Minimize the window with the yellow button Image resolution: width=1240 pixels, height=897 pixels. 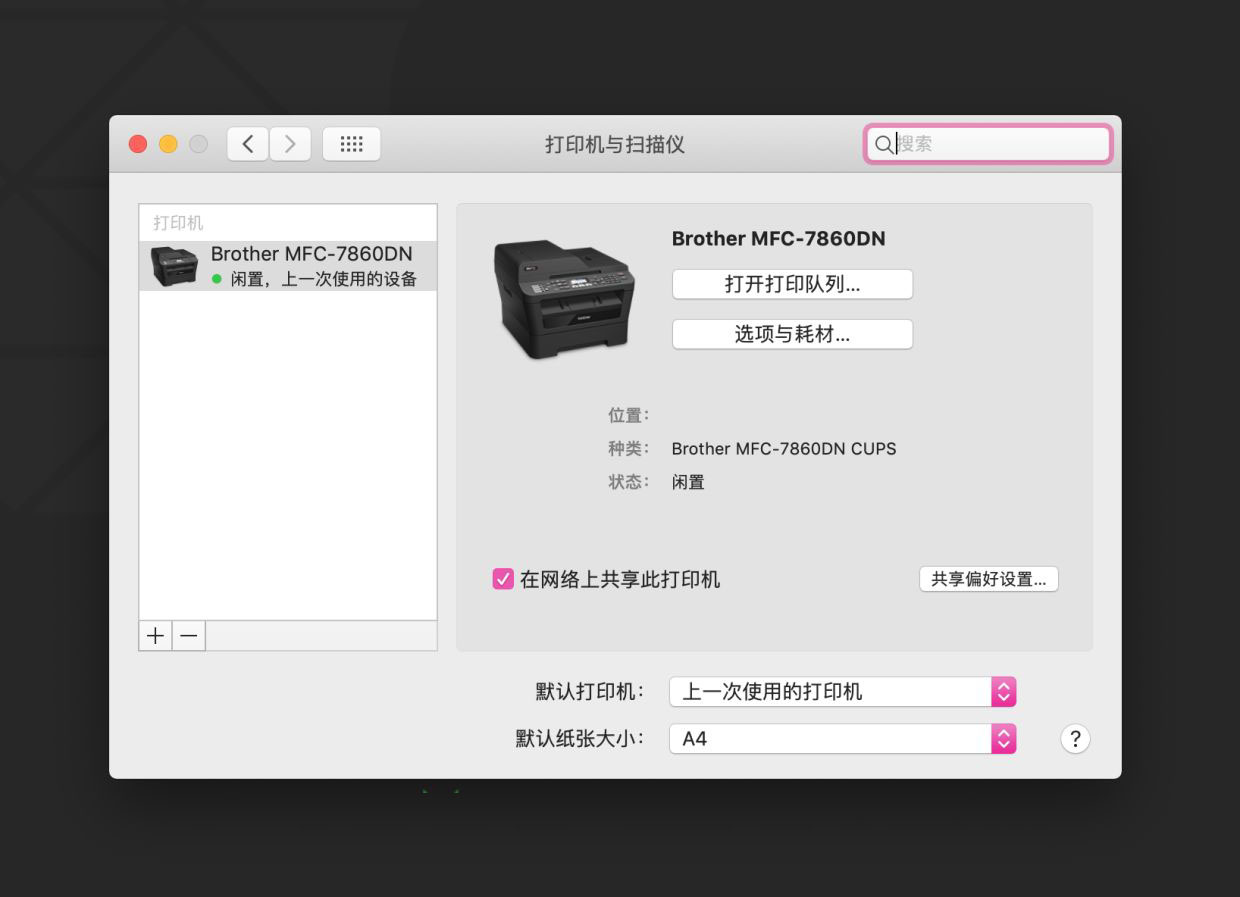[168, 144]
